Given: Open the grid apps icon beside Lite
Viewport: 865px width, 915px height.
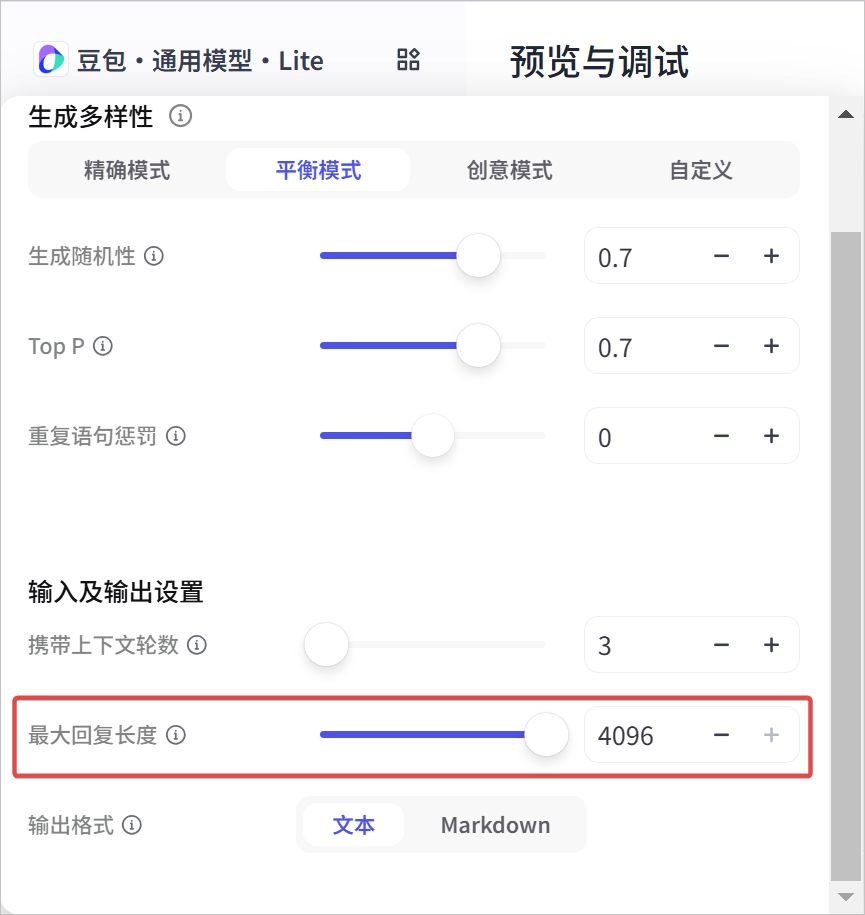Looking at the screenshot, I should 408,60.
